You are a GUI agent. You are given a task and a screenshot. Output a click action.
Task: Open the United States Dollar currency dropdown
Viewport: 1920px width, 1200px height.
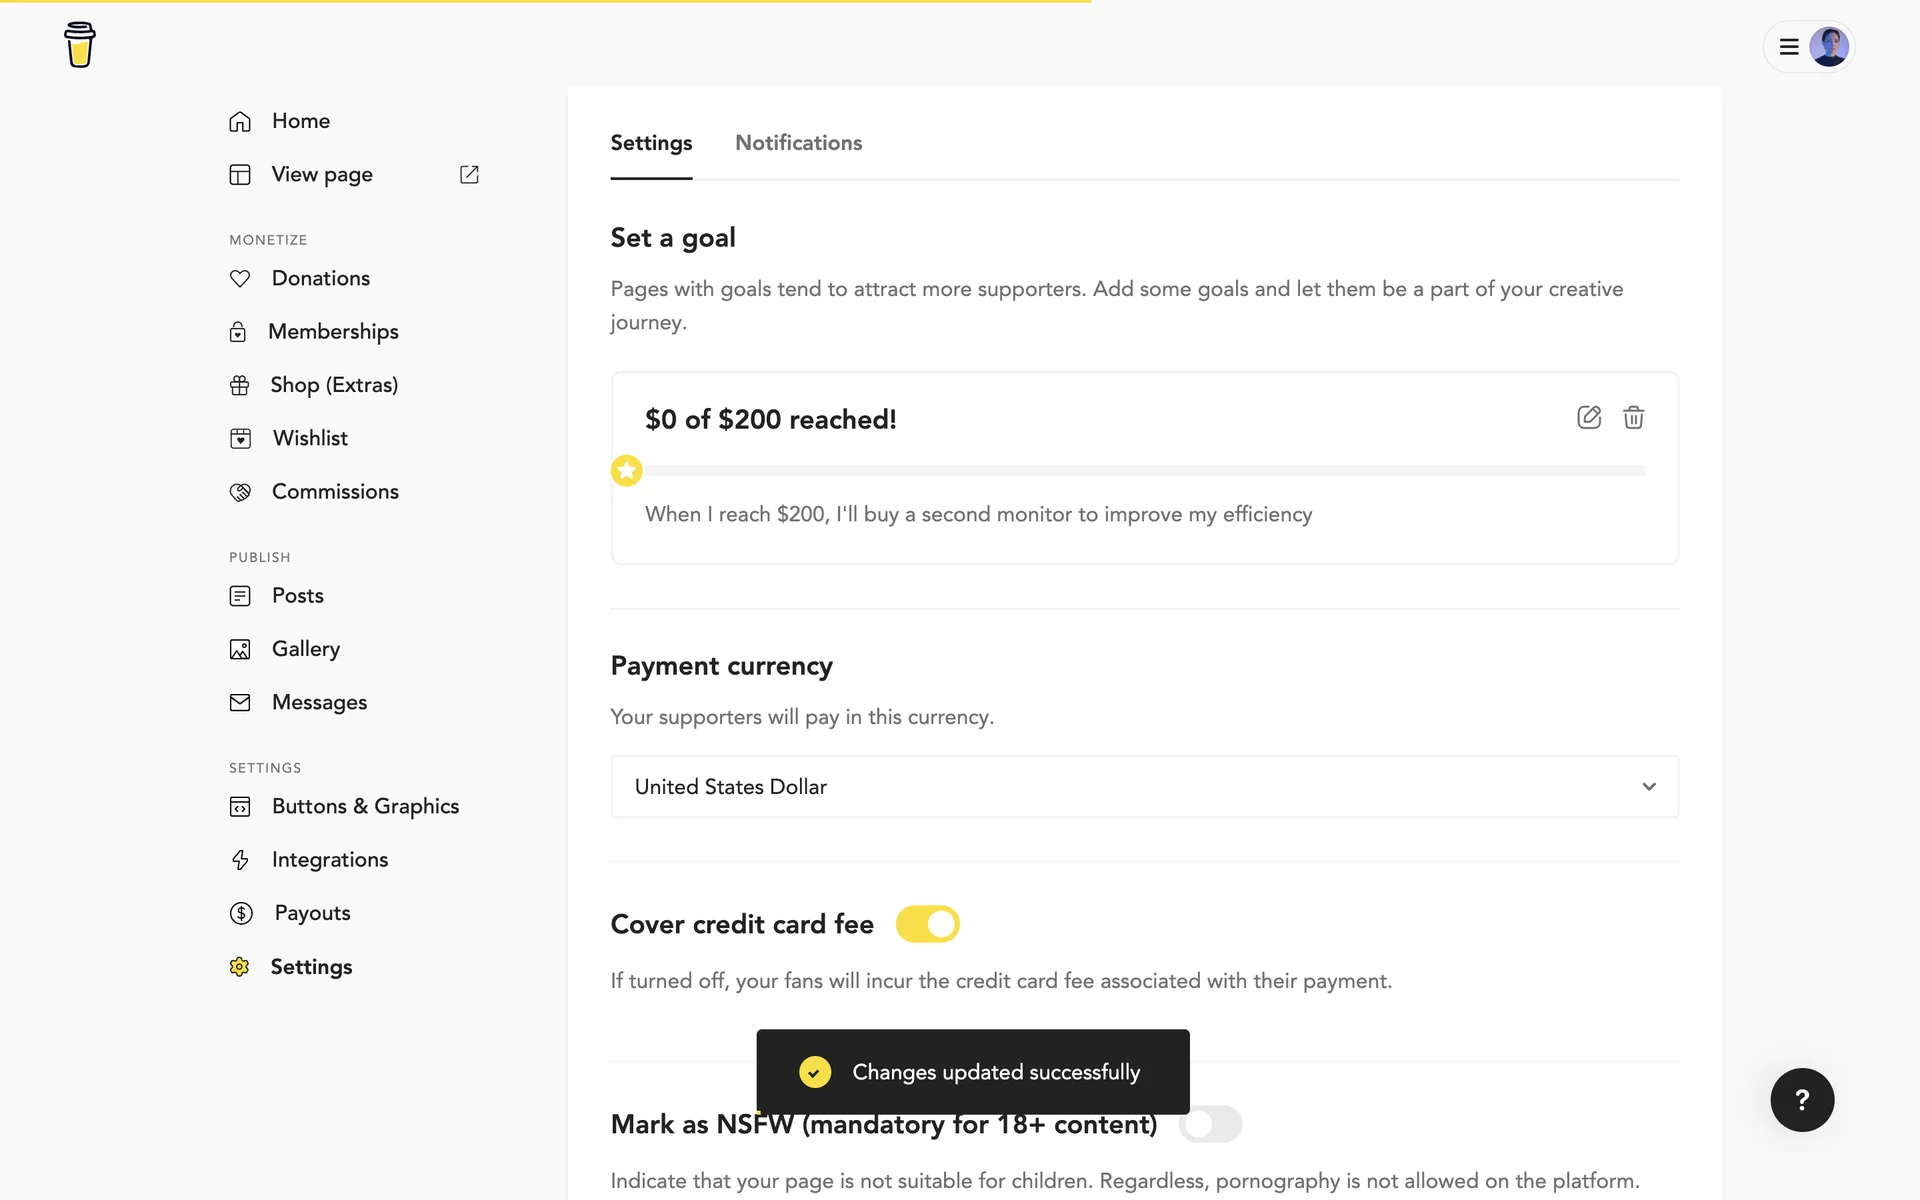(x=1144, y=787)
